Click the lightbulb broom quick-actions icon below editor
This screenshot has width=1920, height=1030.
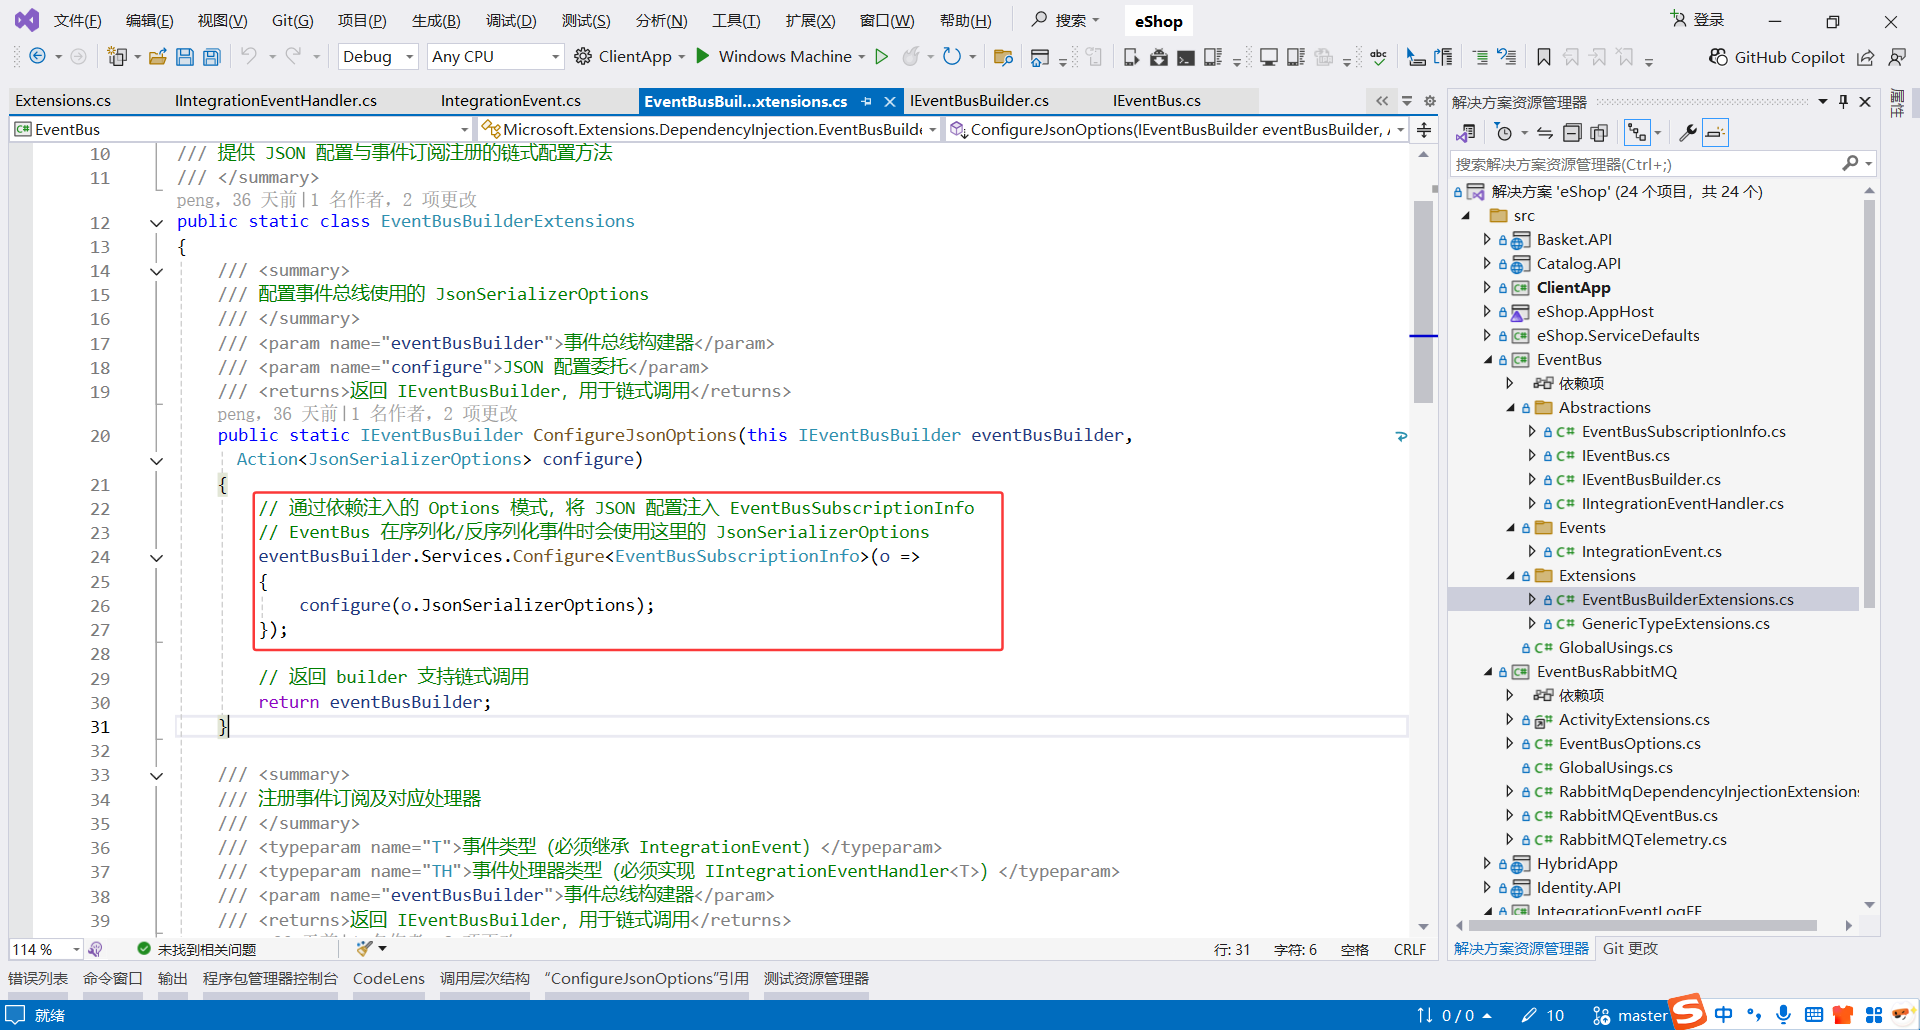click(365, 948)
